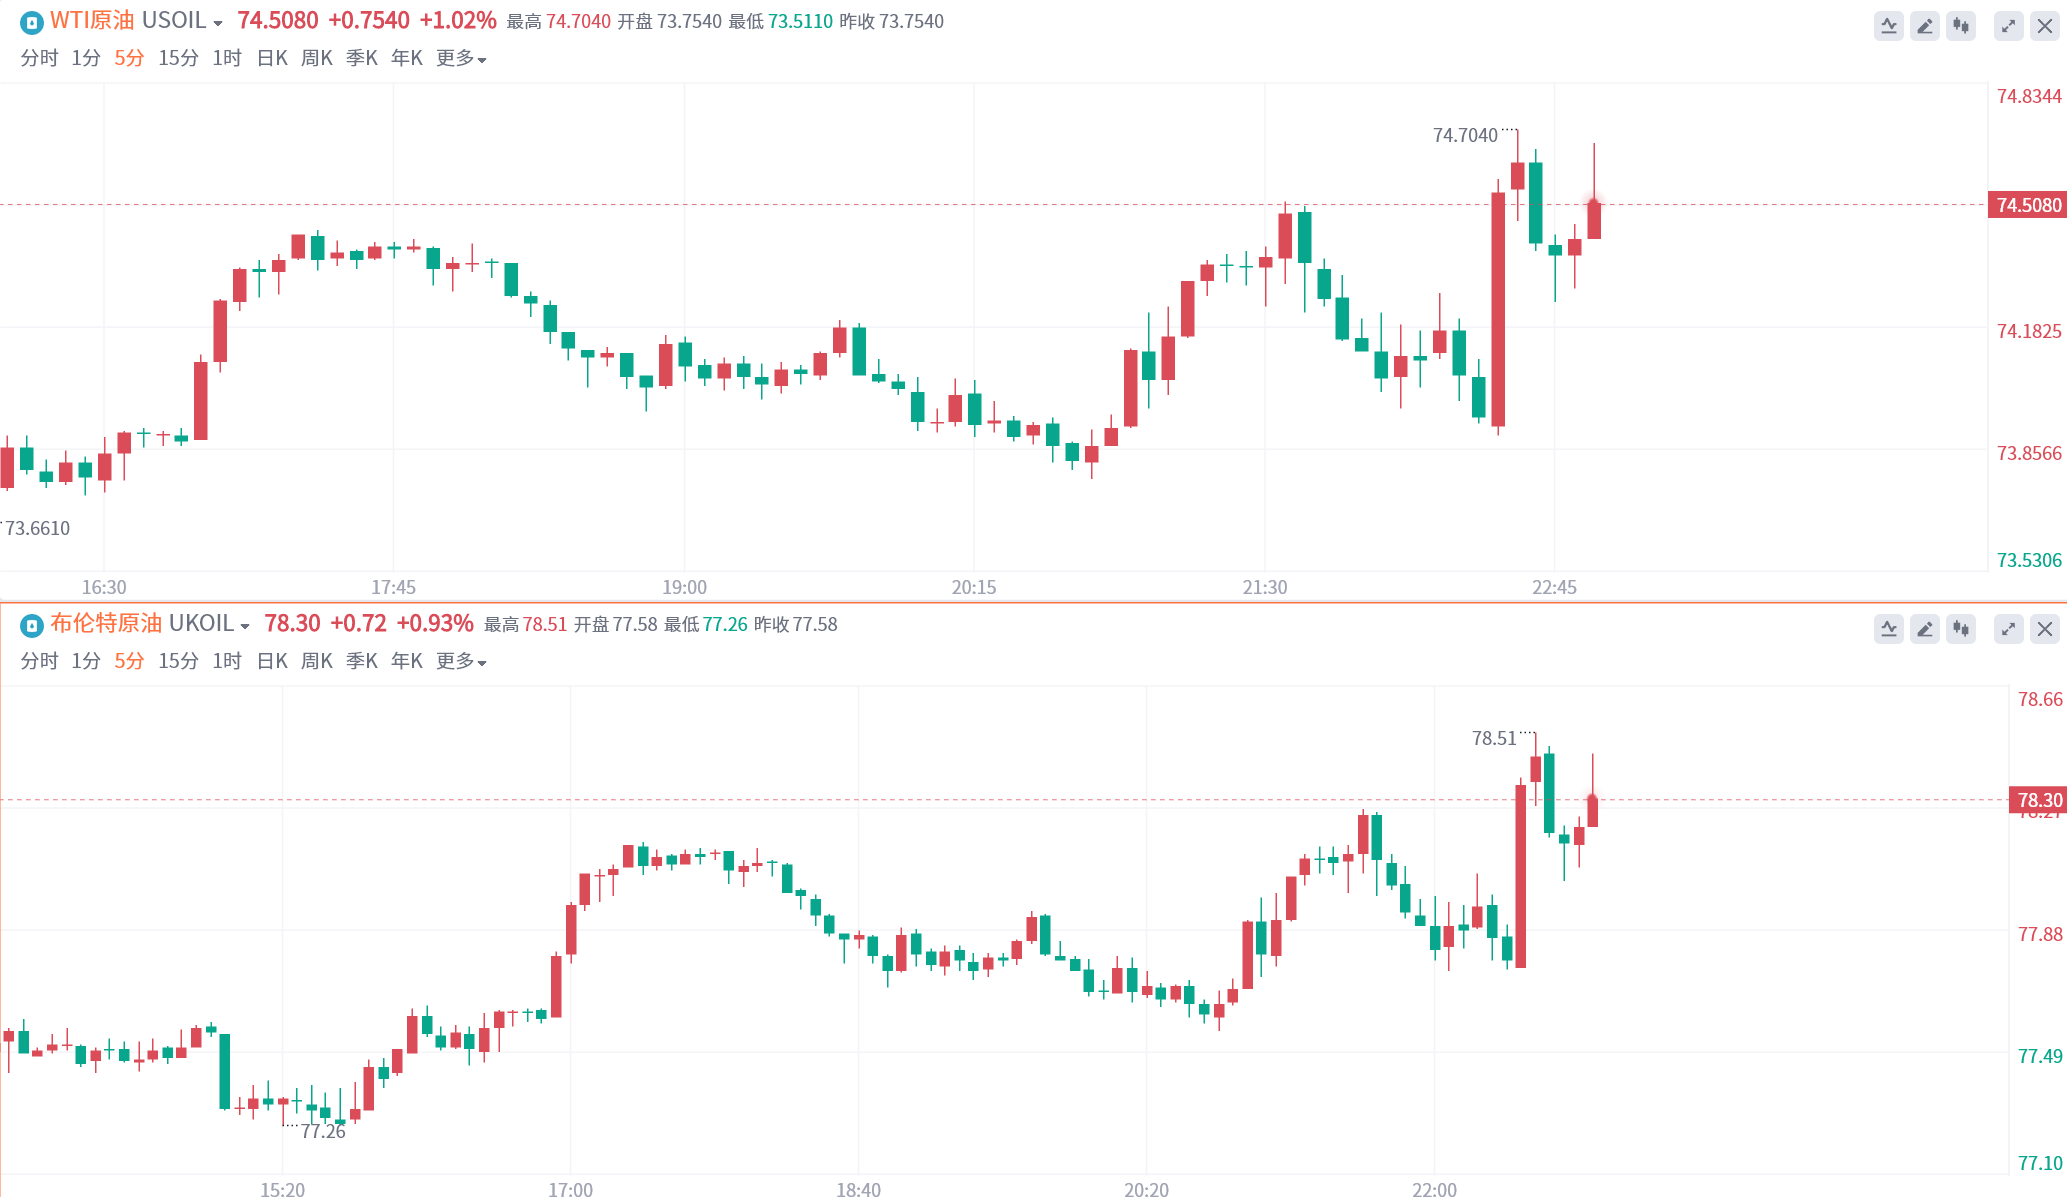Expand the 更多 timeframe menu on WTI chart
The width and height of the screenshot is (2067, 1197).
(461, 59)
